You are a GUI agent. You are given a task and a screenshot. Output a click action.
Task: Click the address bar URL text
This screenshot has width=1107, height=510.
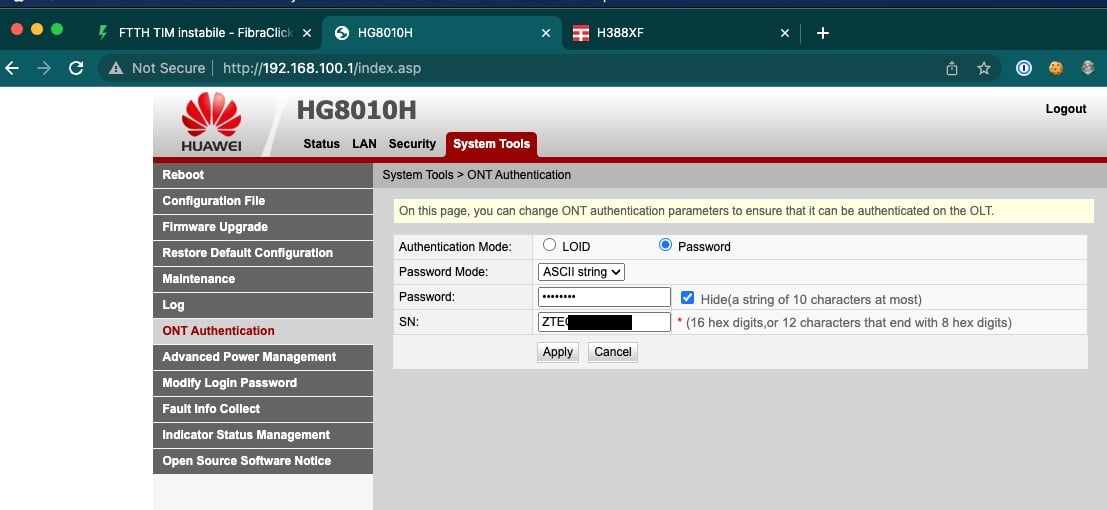click(322, 69)
